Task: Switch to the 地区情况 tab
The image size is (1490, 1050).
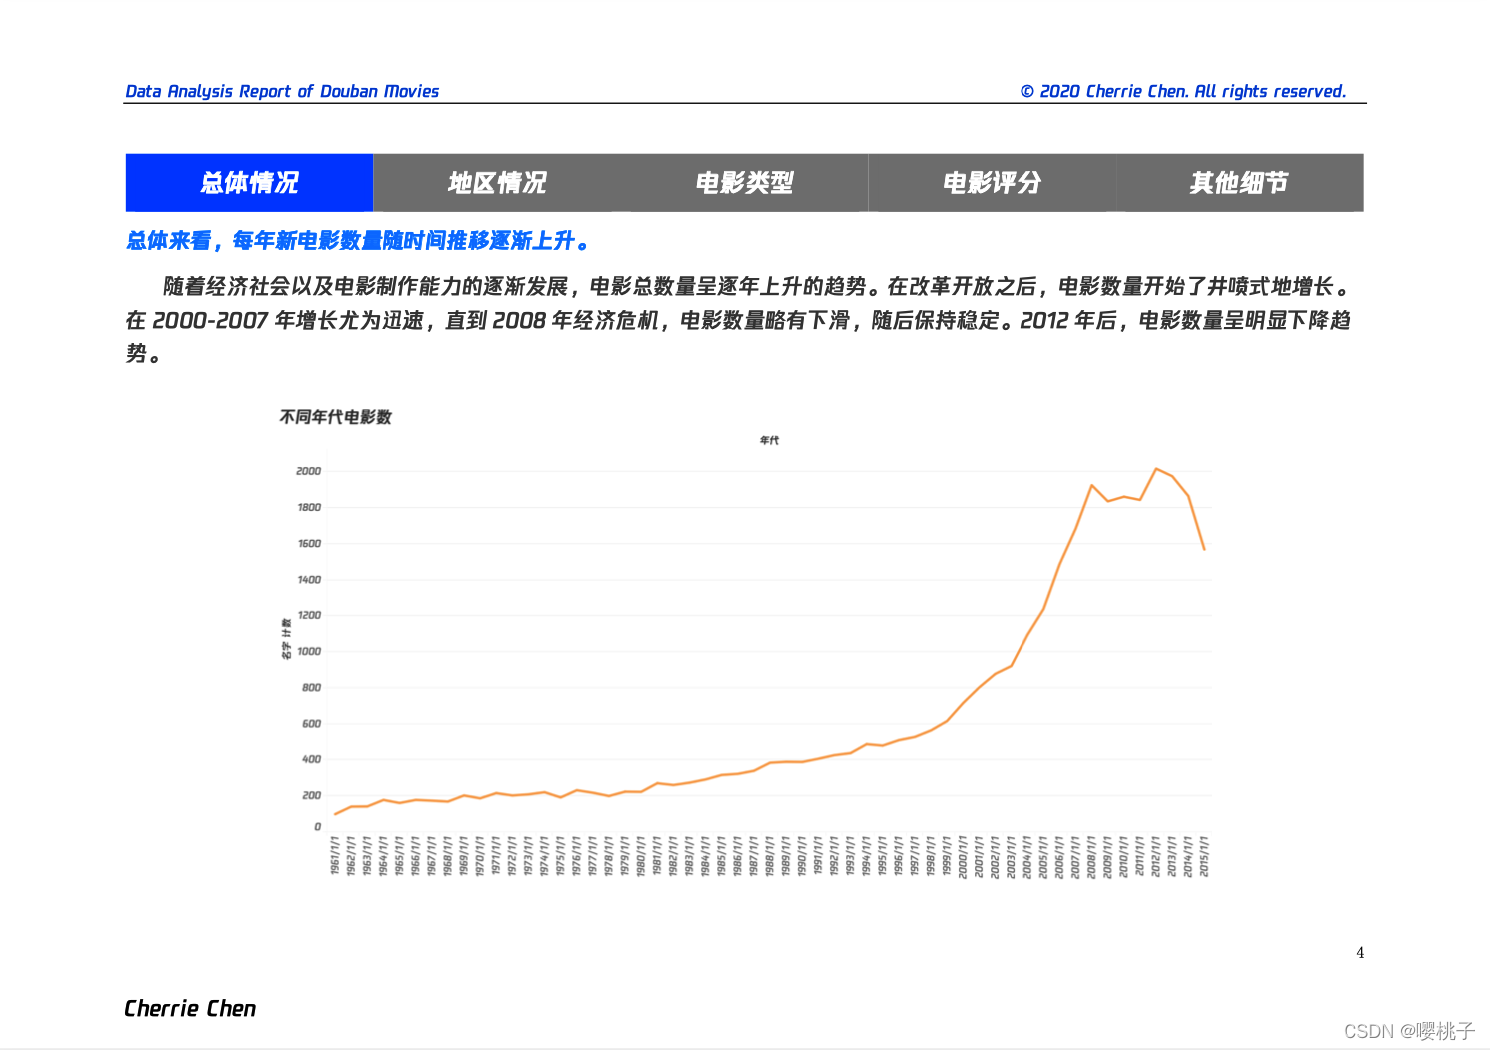Action: [x=497, y=183]
